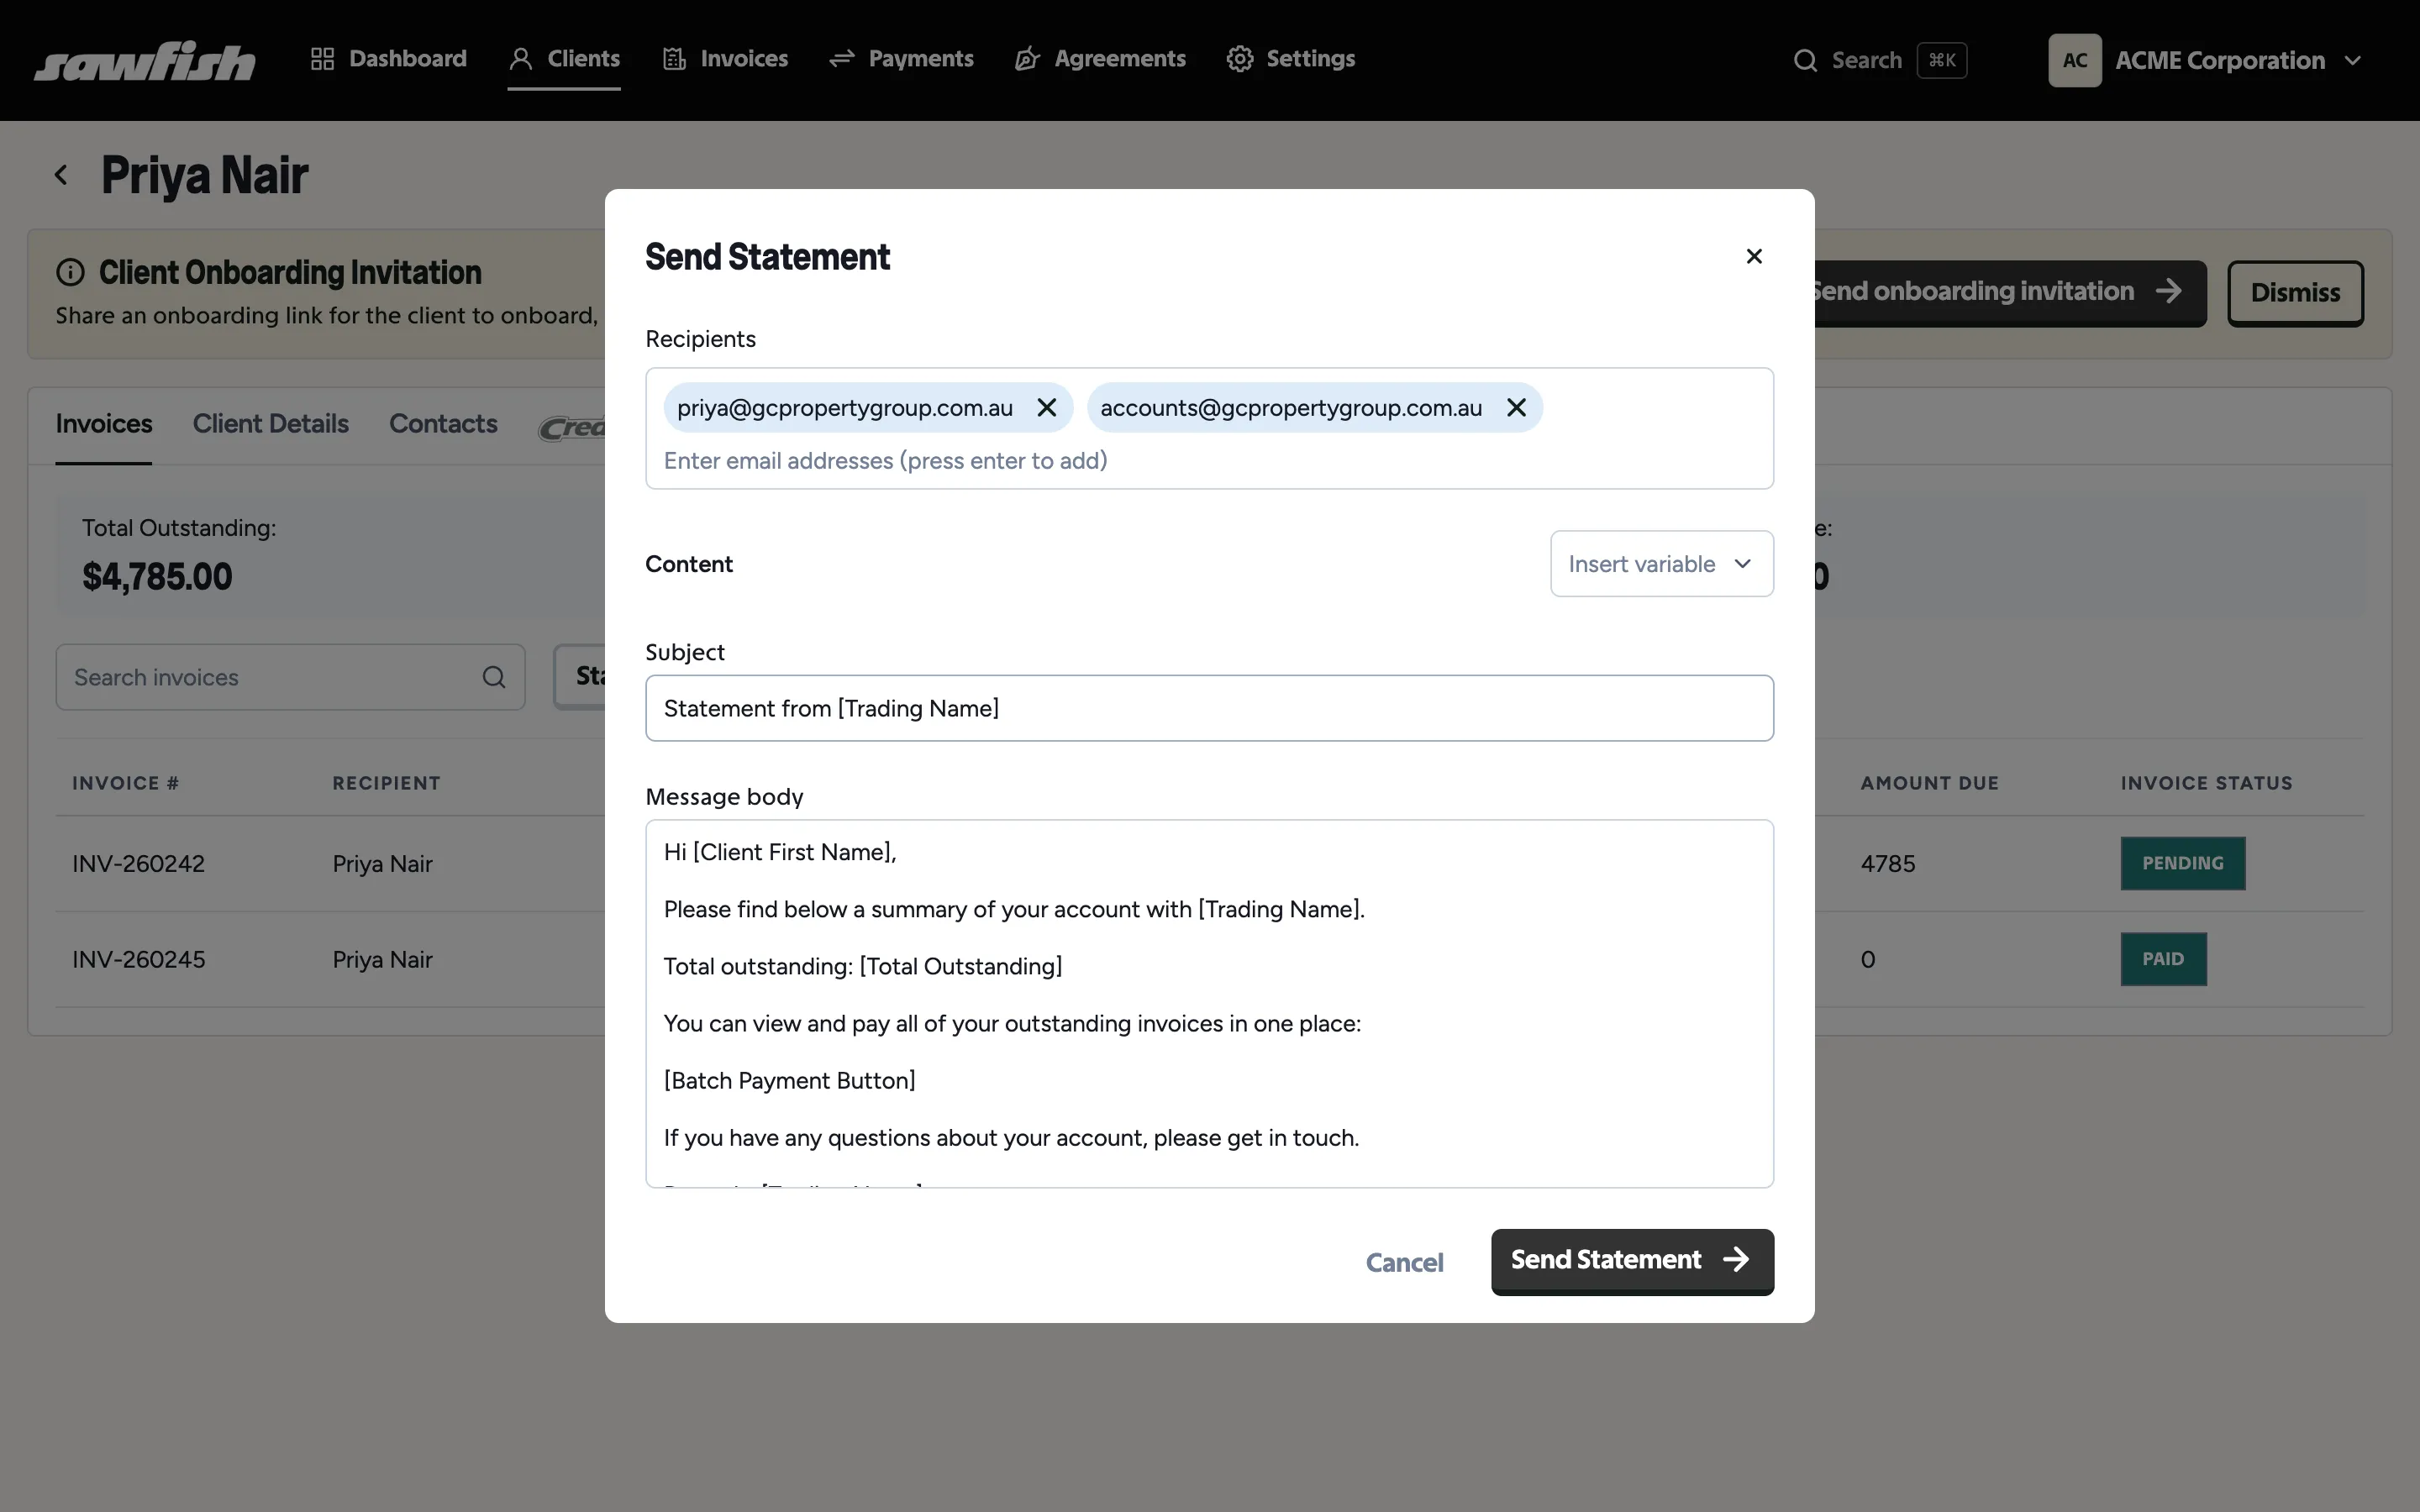Image resolution: width=2420 pixels, height=1512 pixels.
Task: Go to Clients section
Action: point(564,59)
